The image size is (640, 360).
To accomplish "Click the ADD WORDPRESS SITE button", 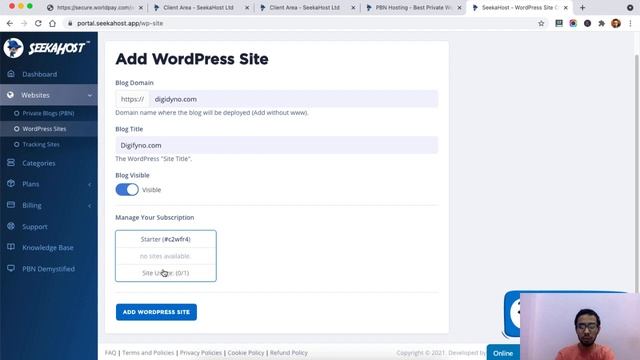I will click(156, 312).
